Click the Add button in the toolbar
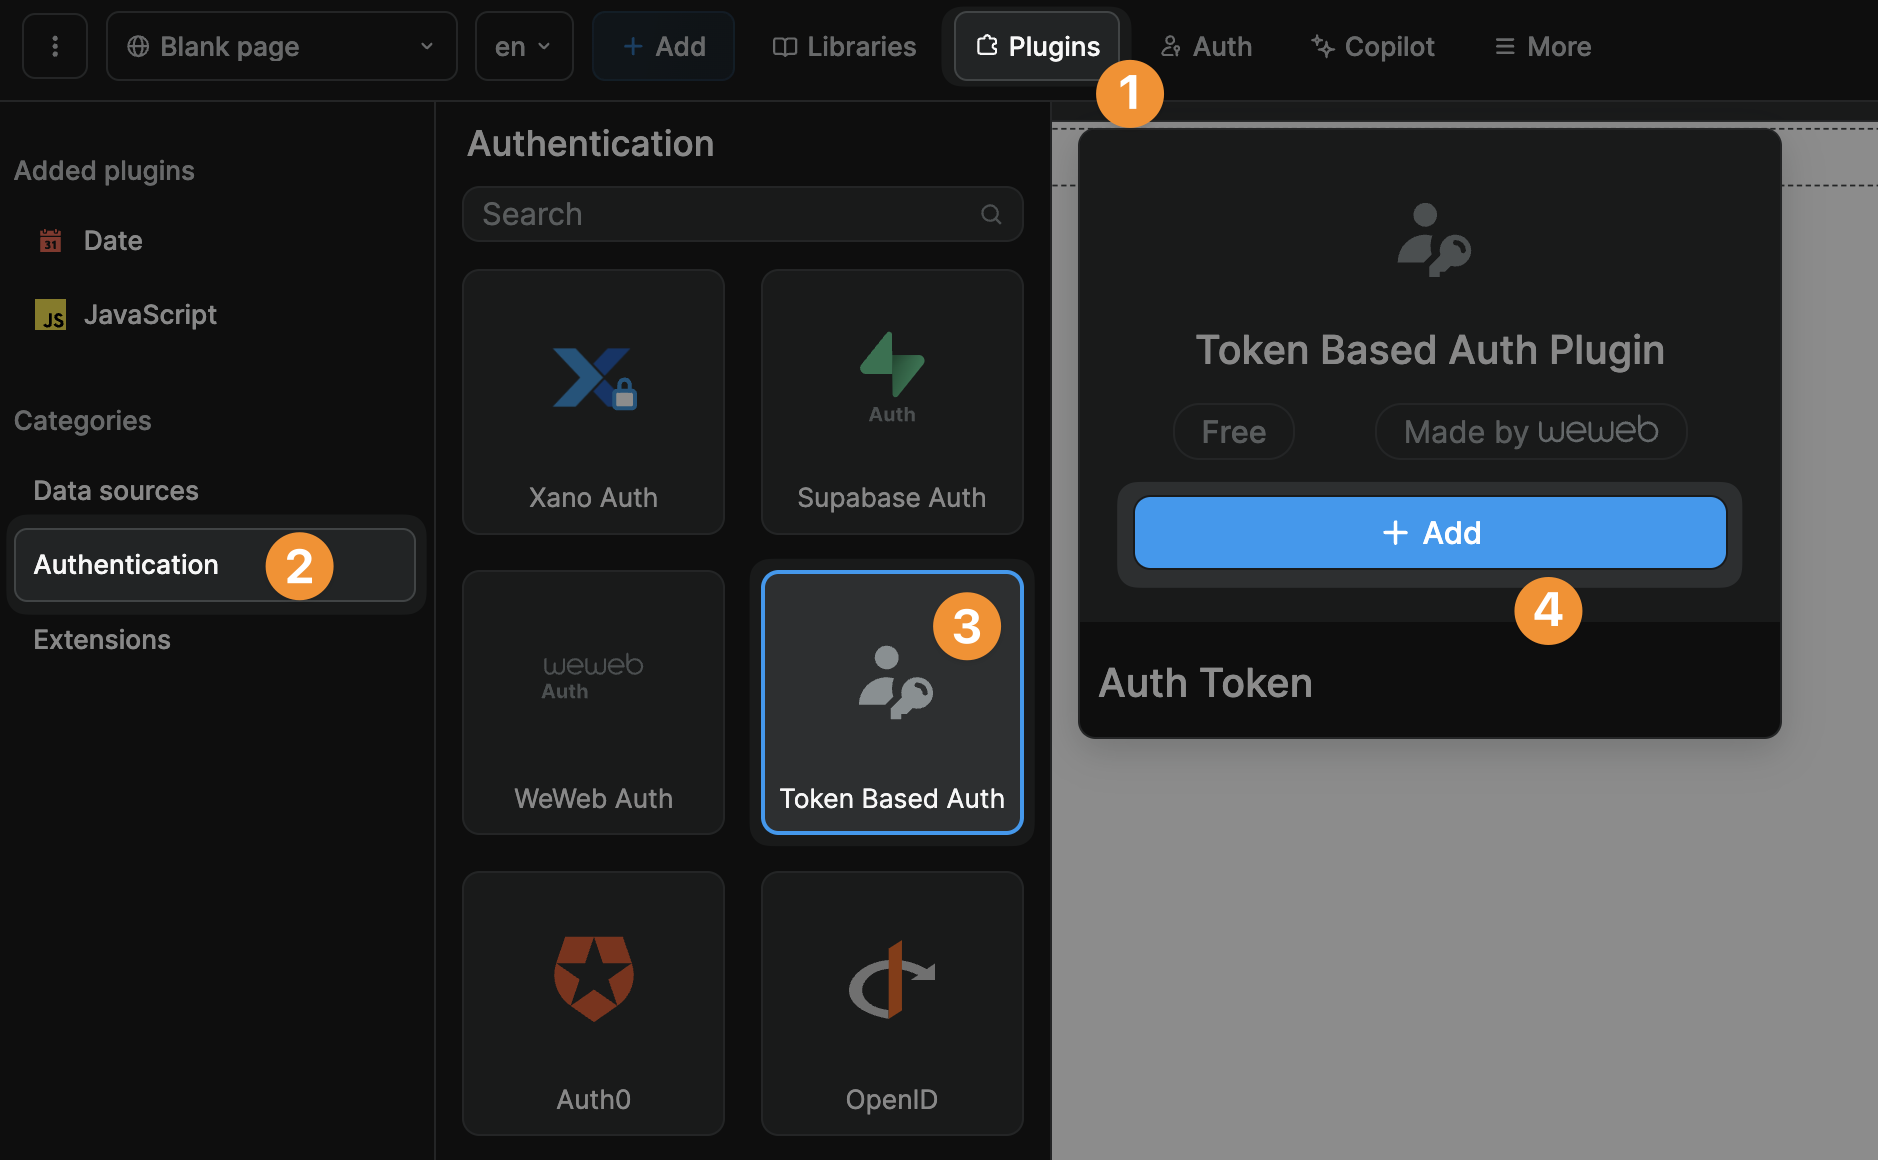This screenshot has width=1878, height=1160. tap(663, 46)
